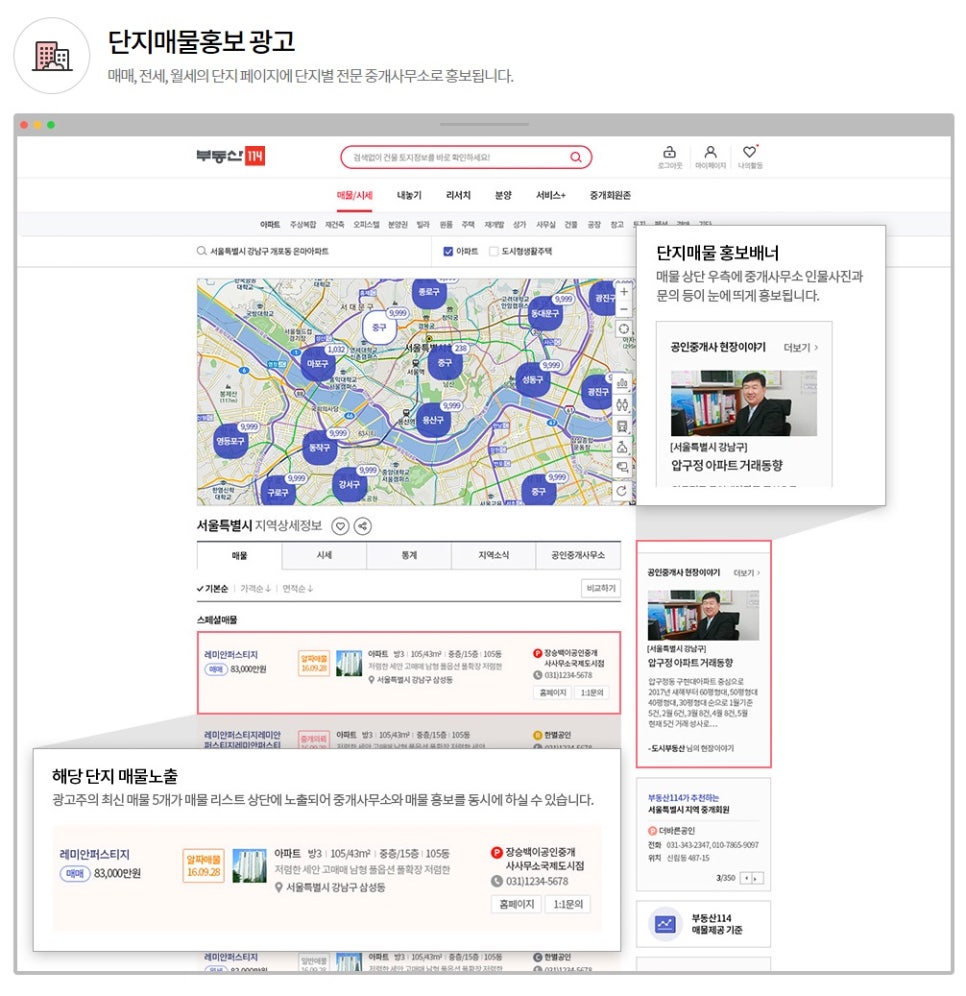Screen dimensions: 966x996
Task: Select 재건축 in property type bar
Action: tap(335, 224)
